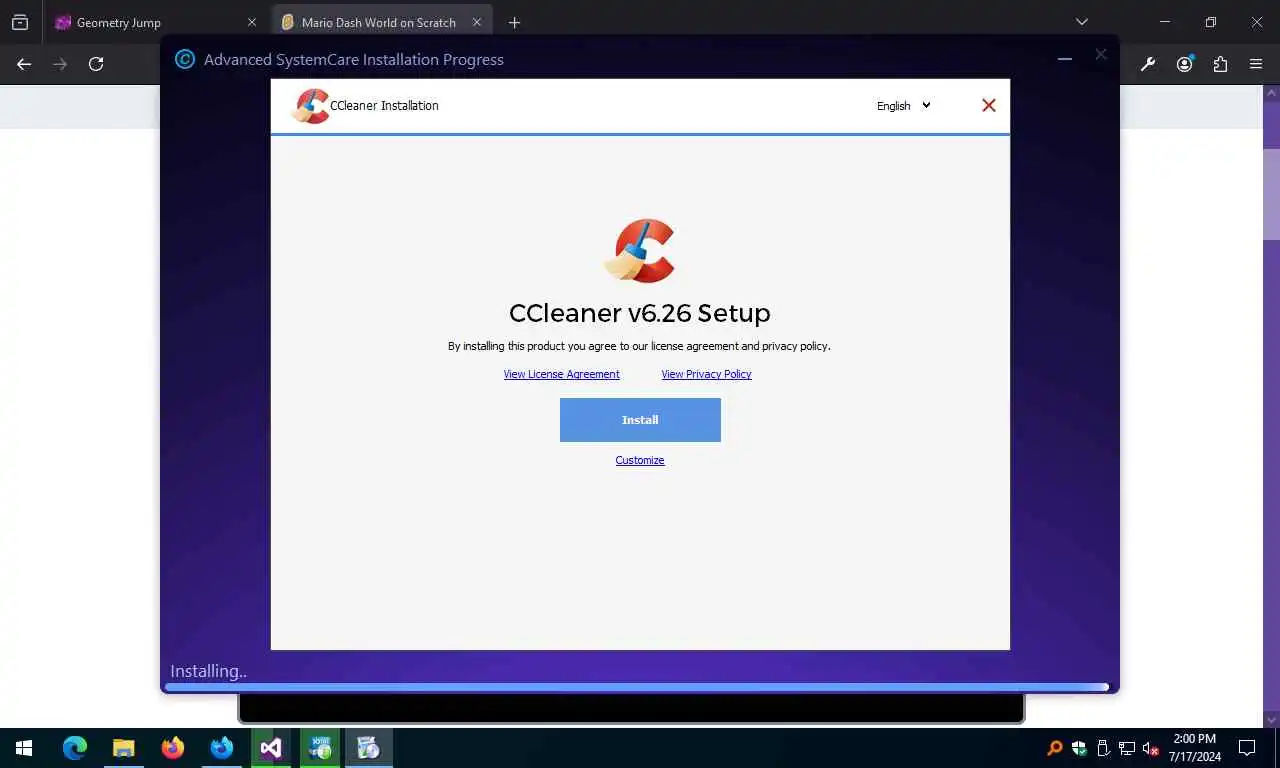Open the second installer setup icon in taskbar
Image resolution: width=1280 pixels, height=768 pixels.
[368, 748]
